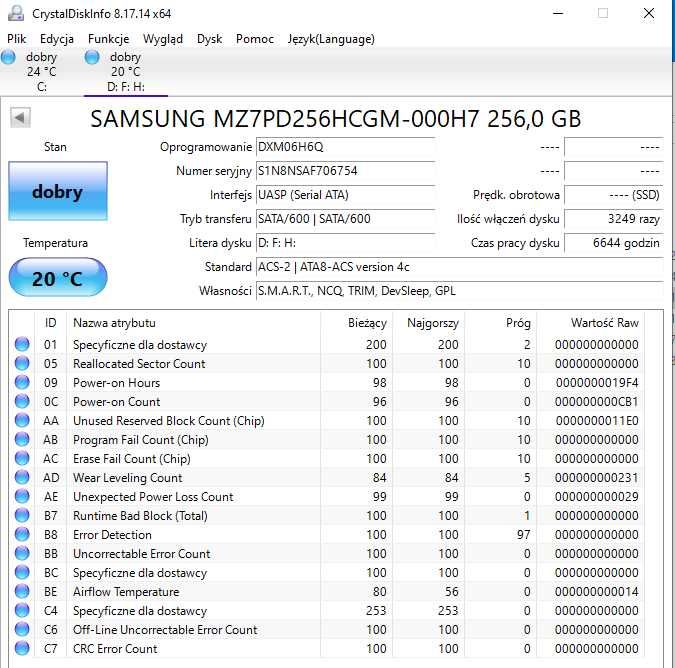Open the Język(Language) menu

coord(331,39)
